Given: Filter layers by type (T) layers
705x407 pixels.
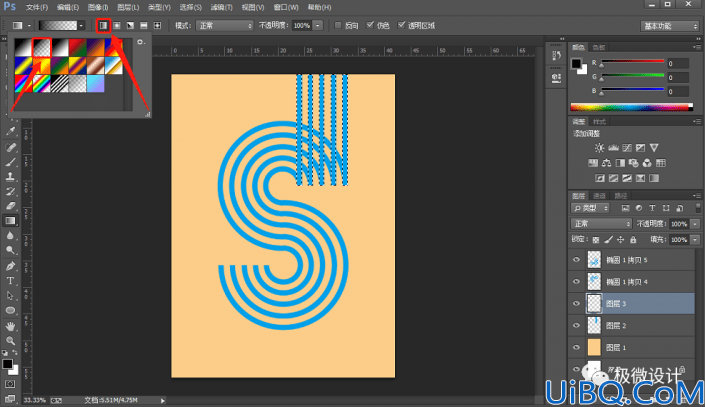Looking at the screenshot, I should 652,208.
